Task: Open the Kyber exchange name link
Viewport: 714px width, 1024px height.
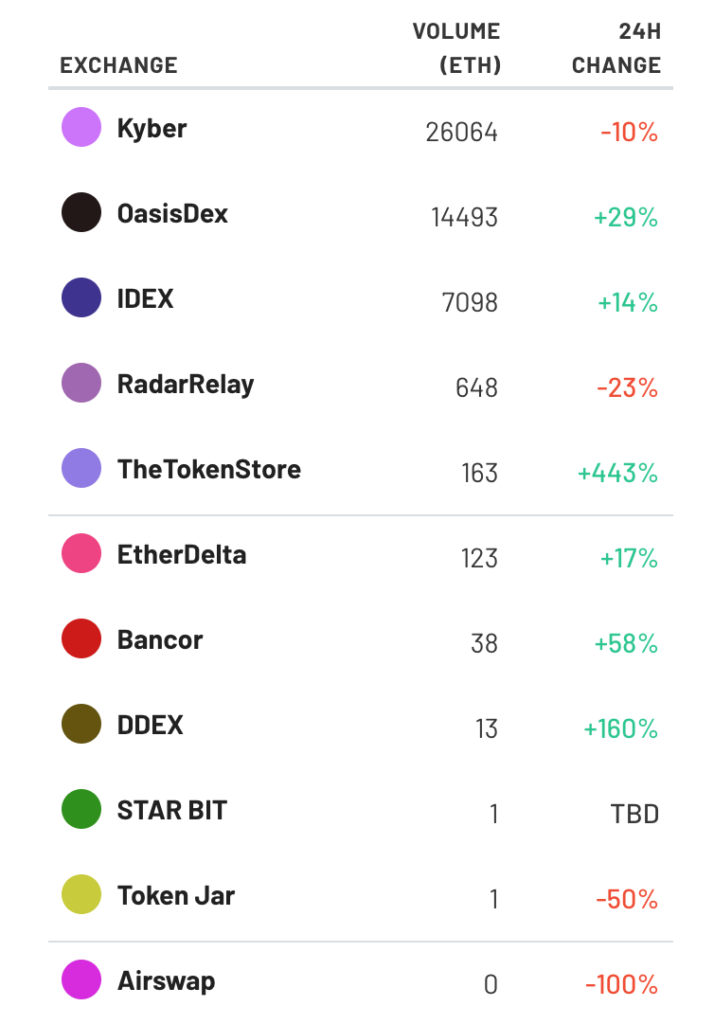Action: point(152,129)
